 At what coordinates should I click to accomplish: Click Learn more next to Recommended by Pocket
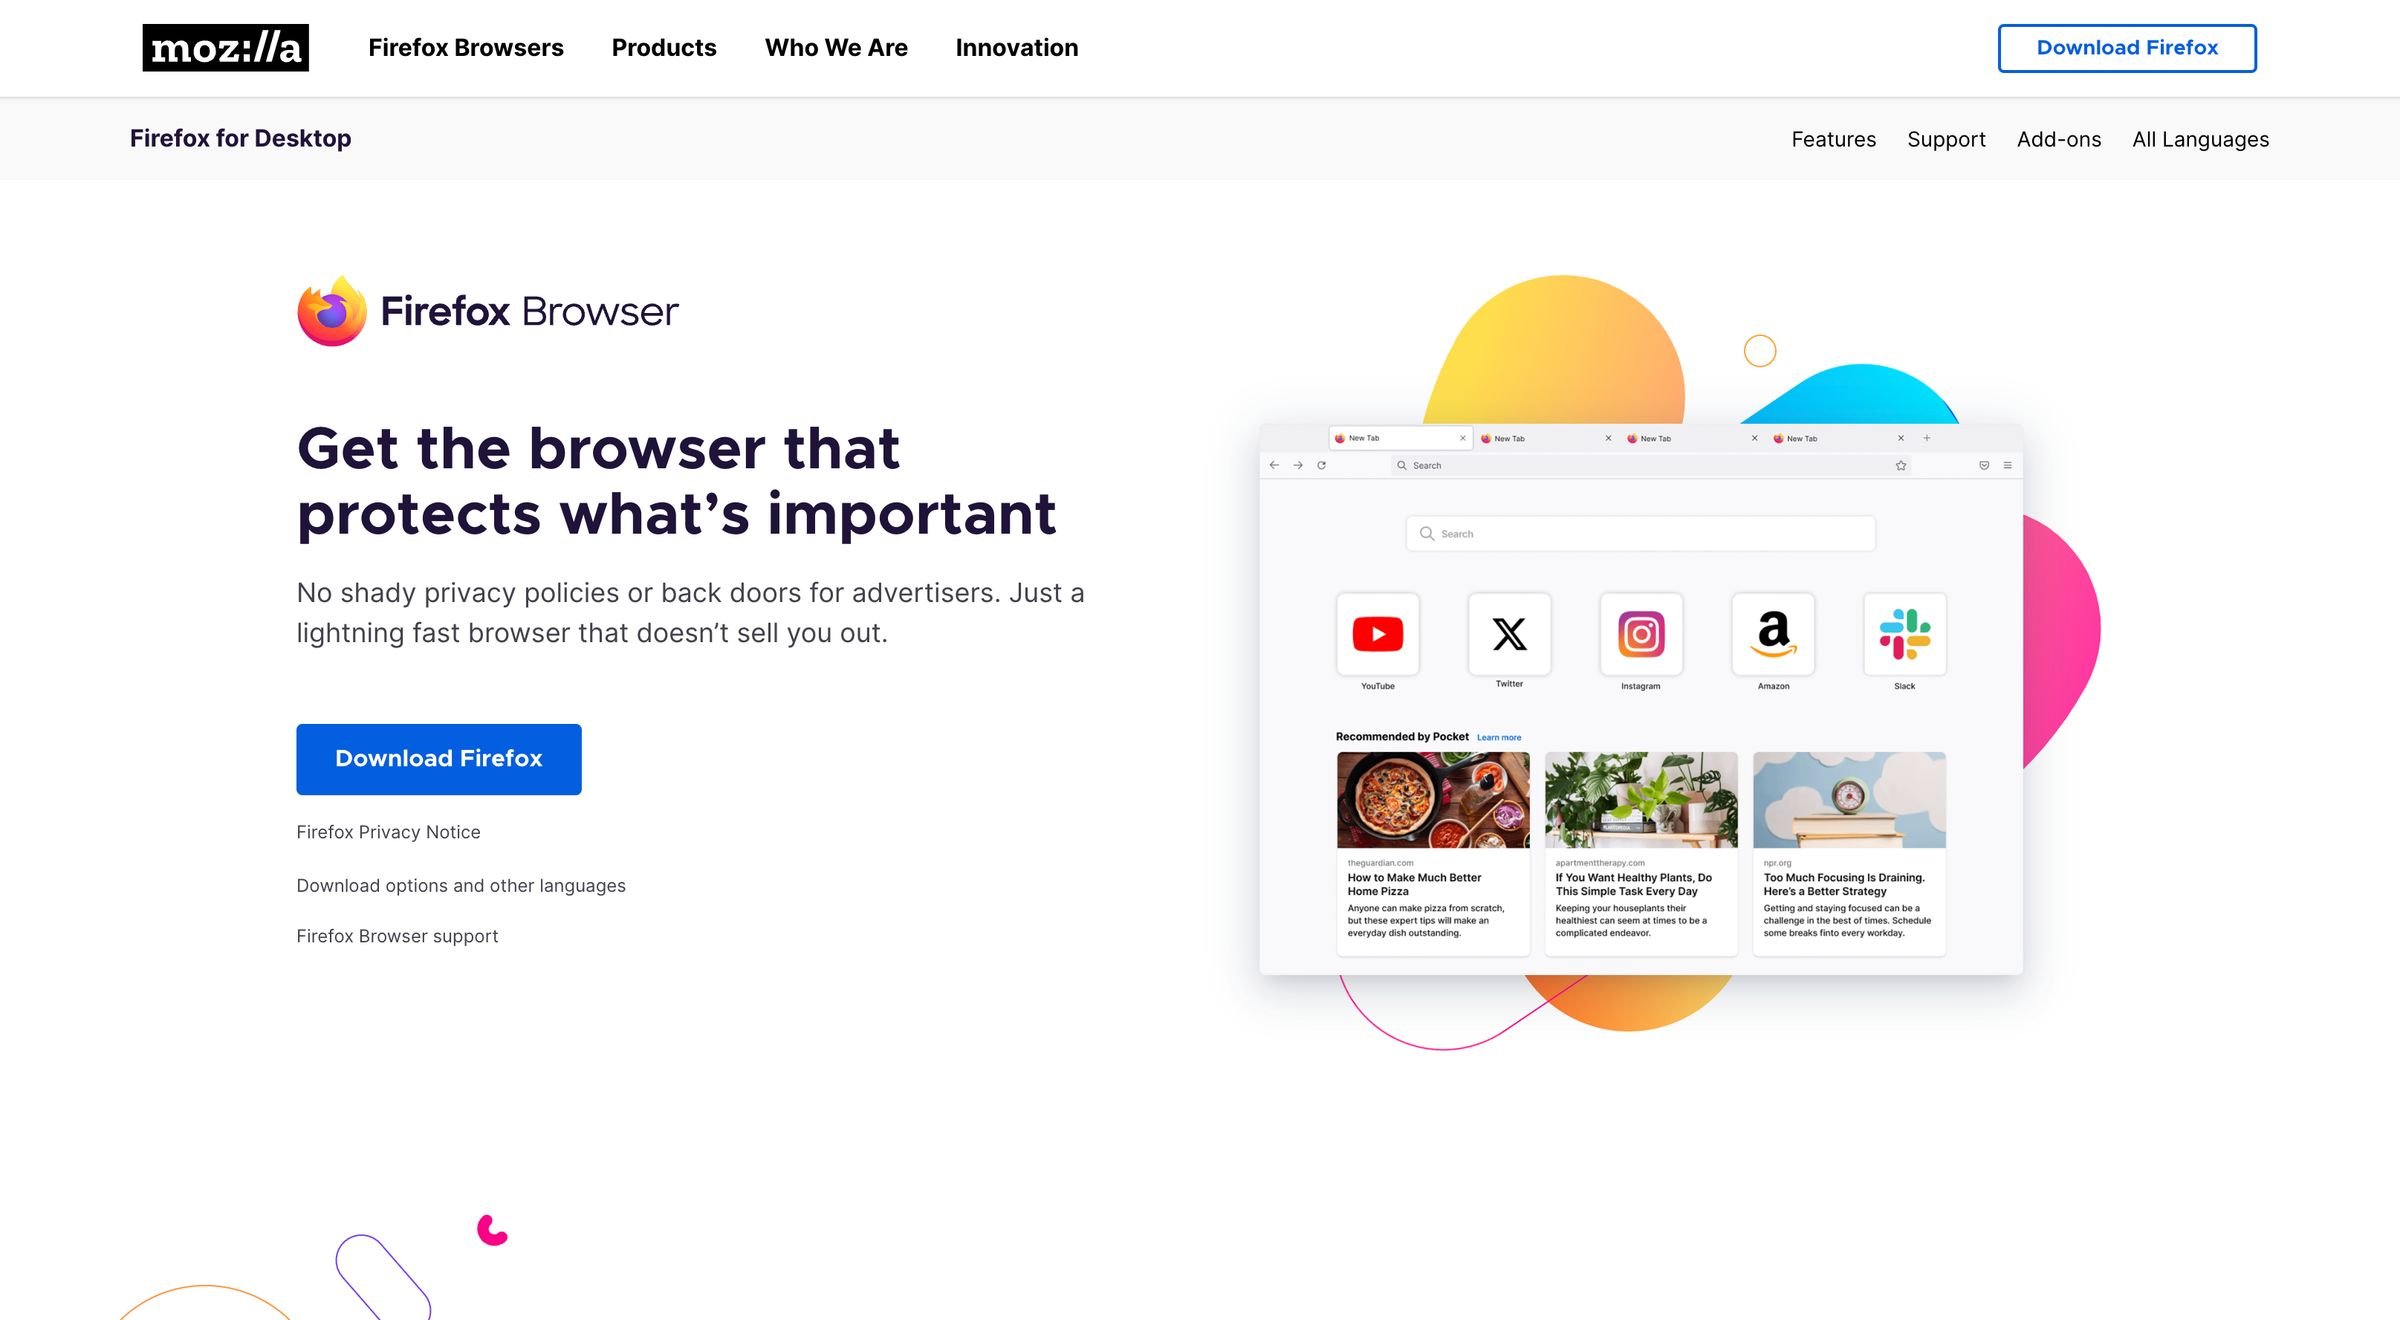tap(1497, 738)
